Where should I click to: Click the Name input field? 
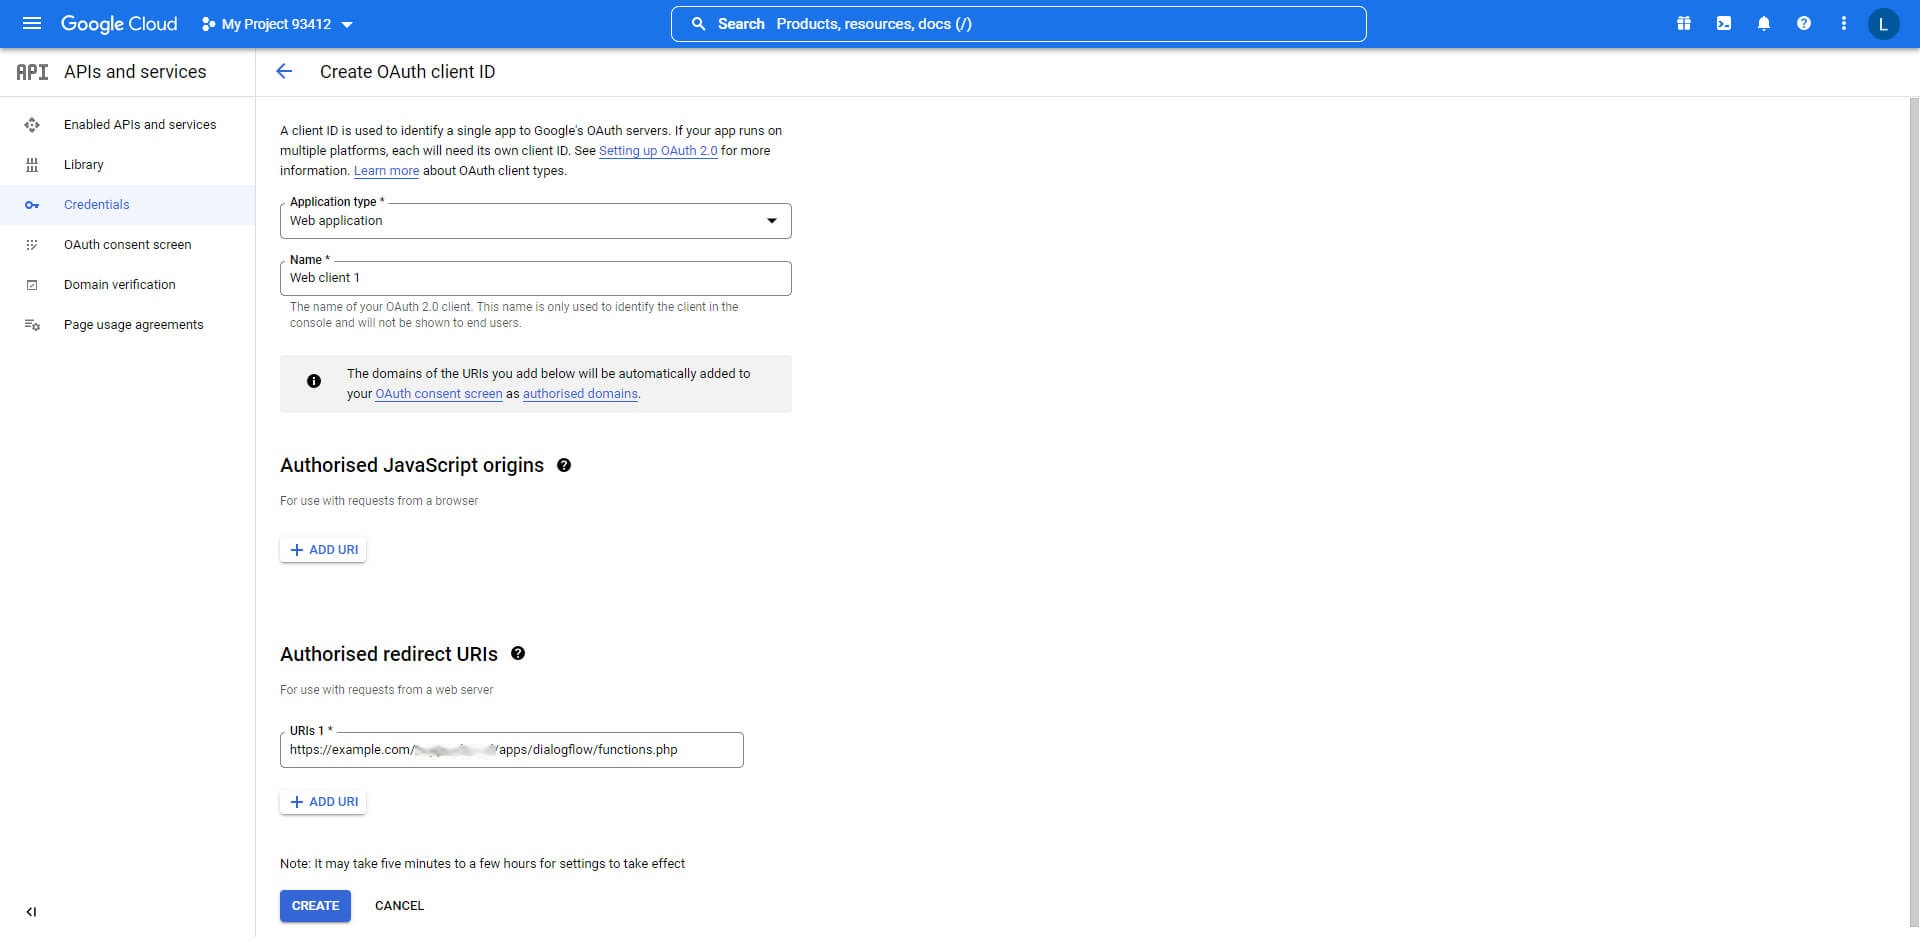point(535,278)
